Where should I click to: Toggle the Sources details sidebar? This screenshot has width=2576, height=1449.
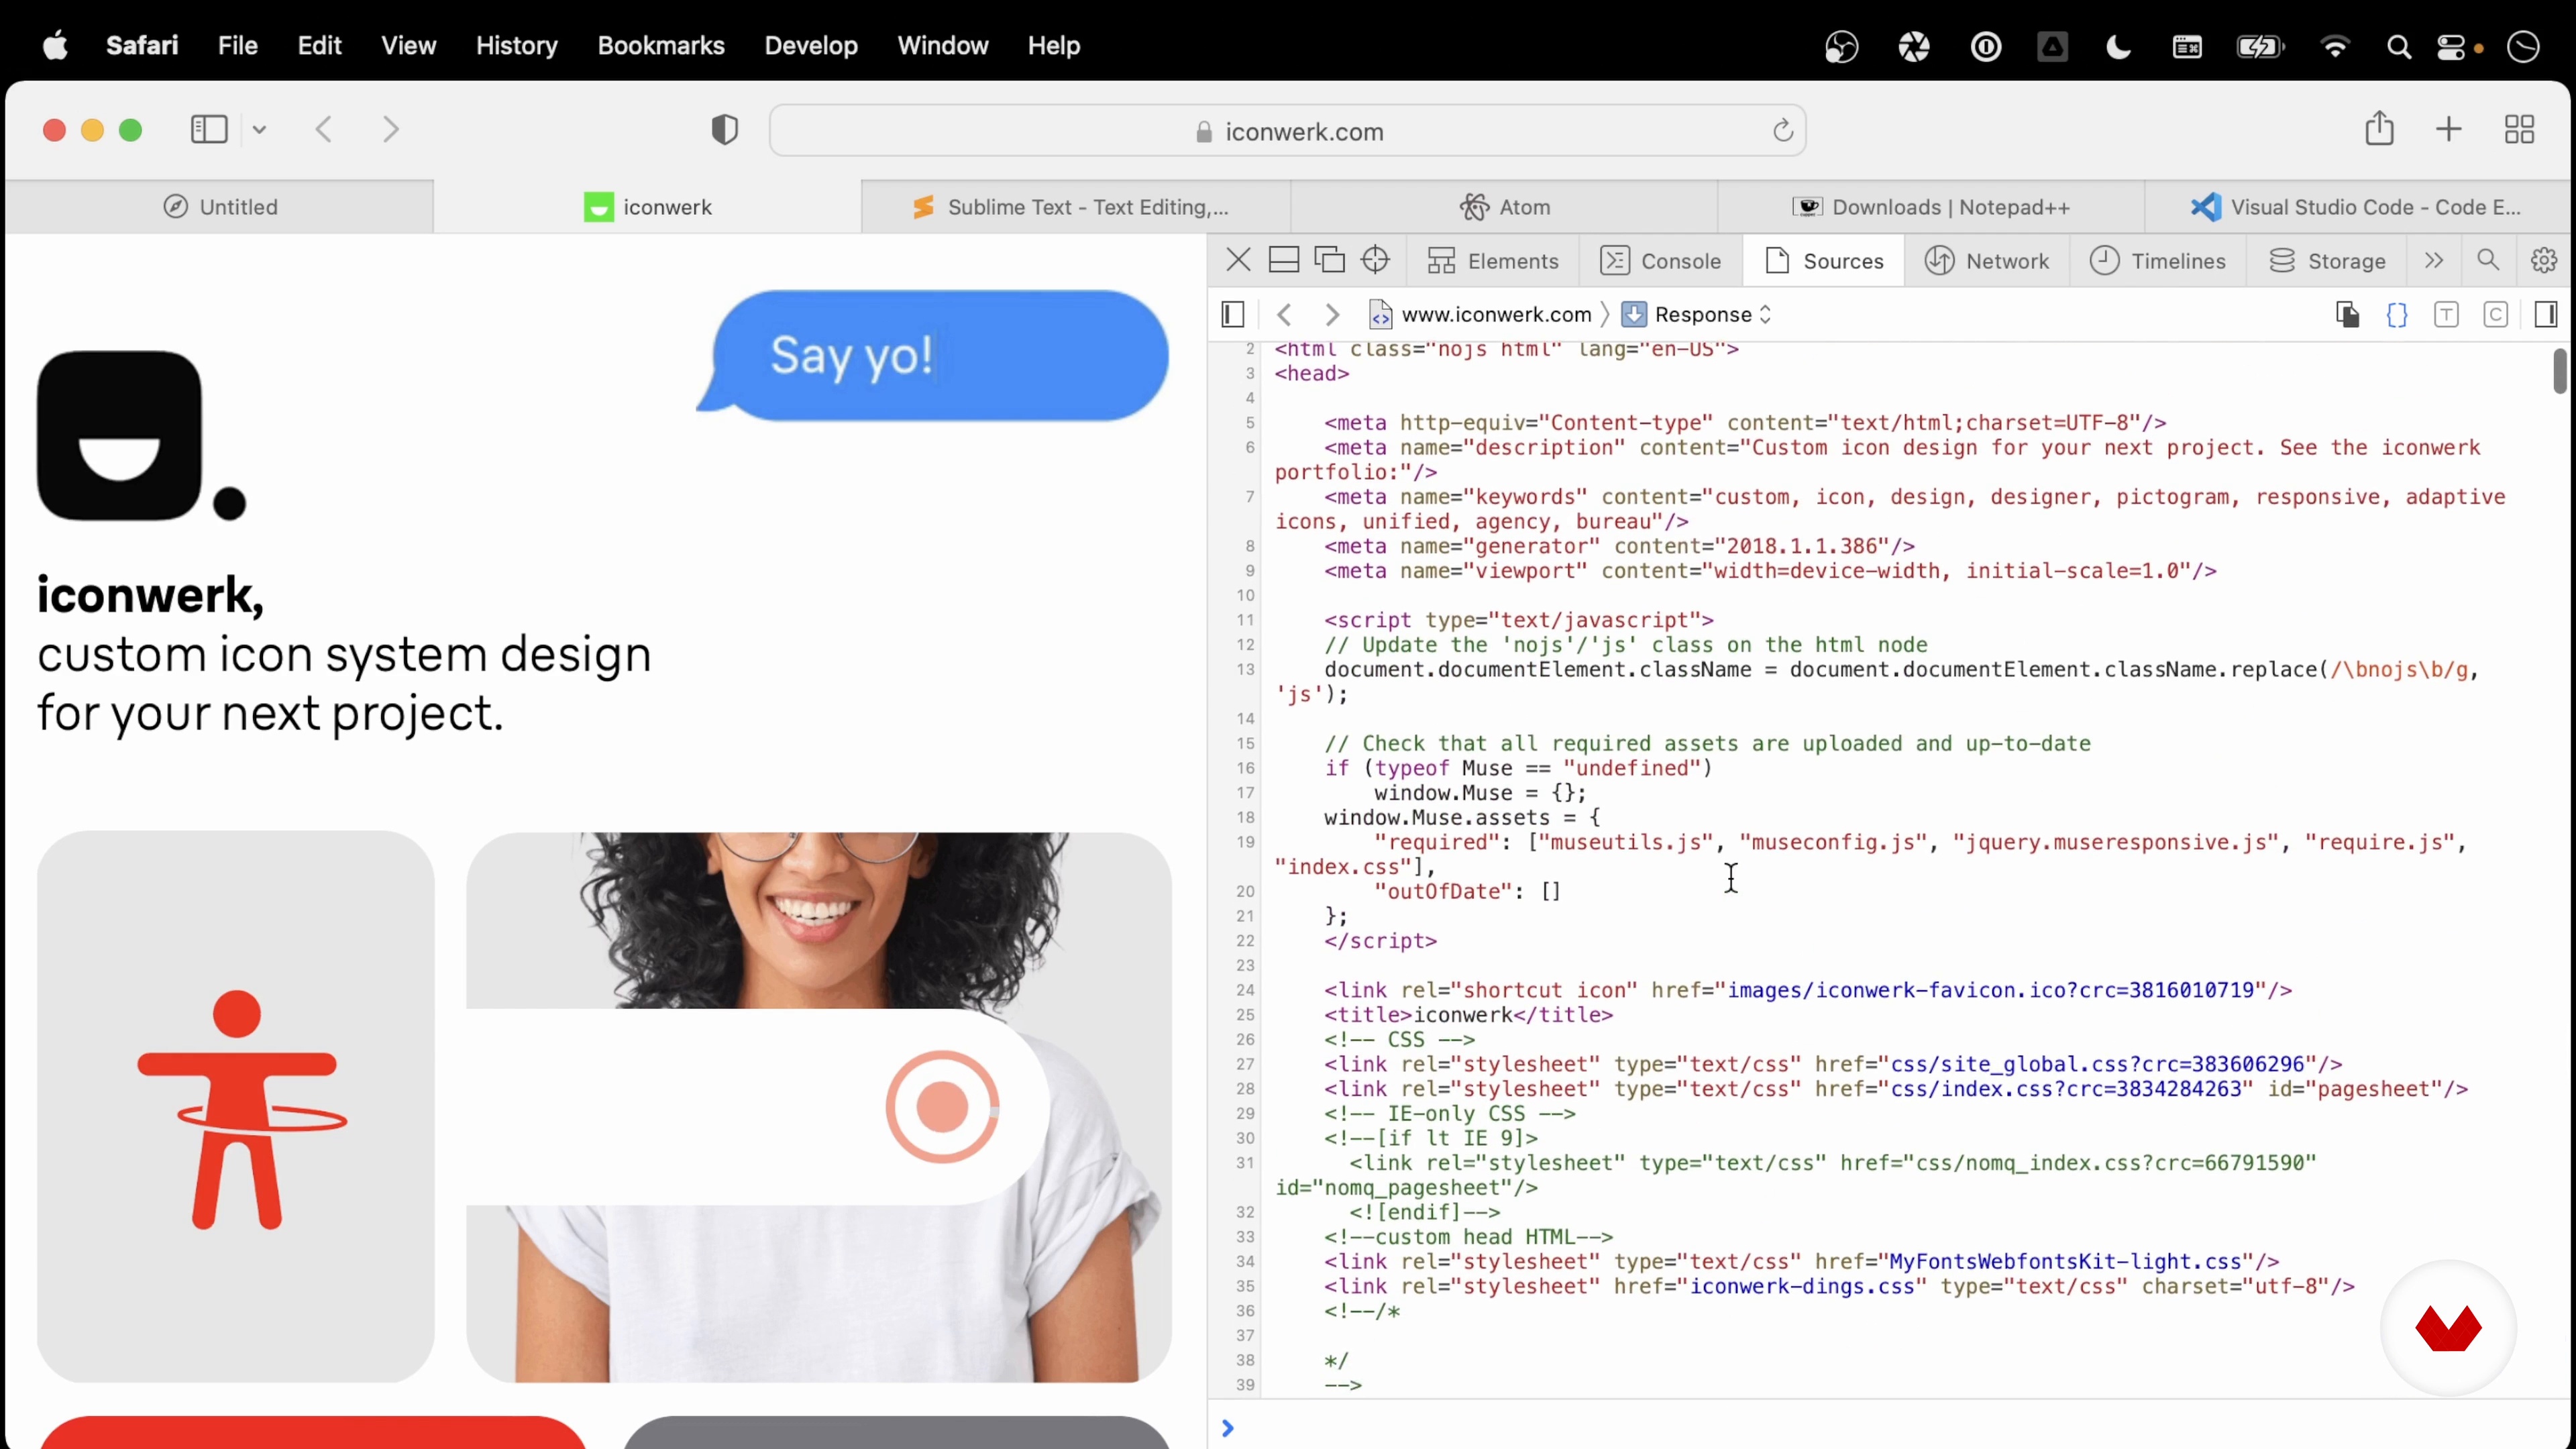click(2546, 314)
